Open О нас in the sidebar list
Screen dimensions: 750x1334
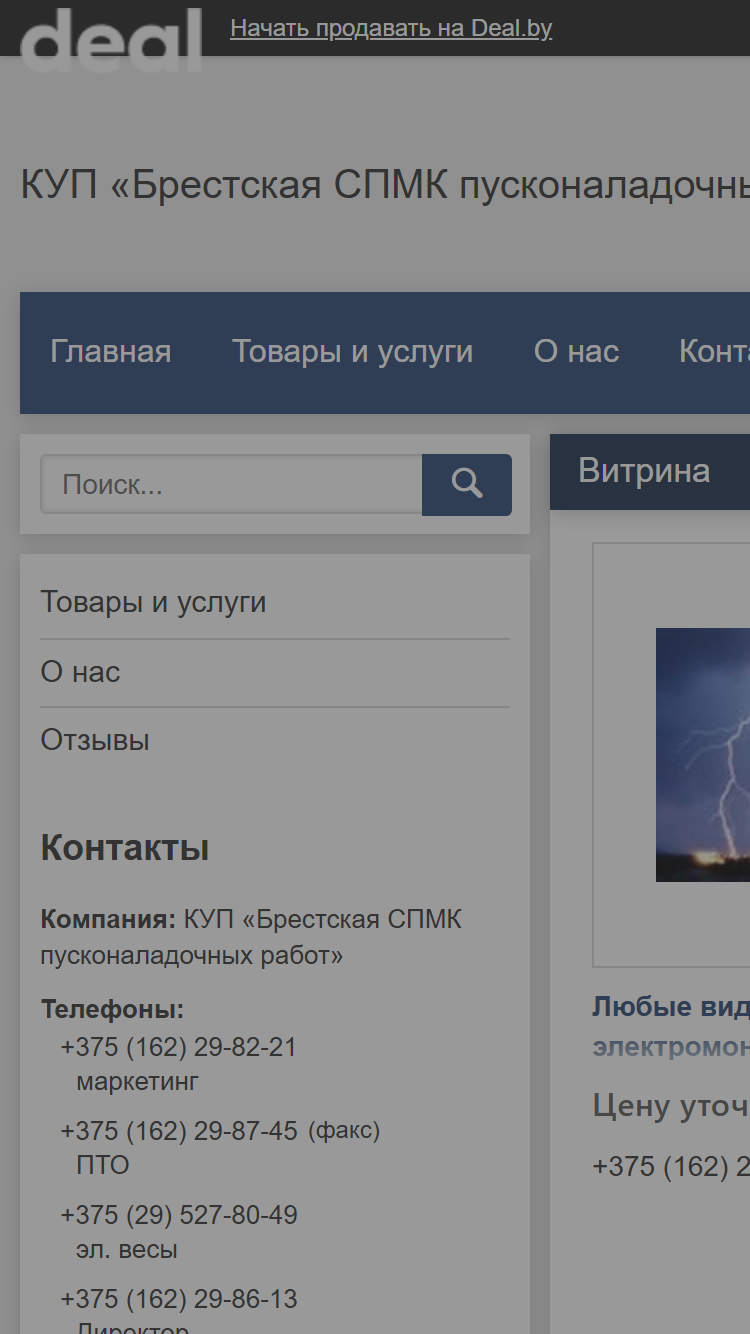[x=80, y=672]
